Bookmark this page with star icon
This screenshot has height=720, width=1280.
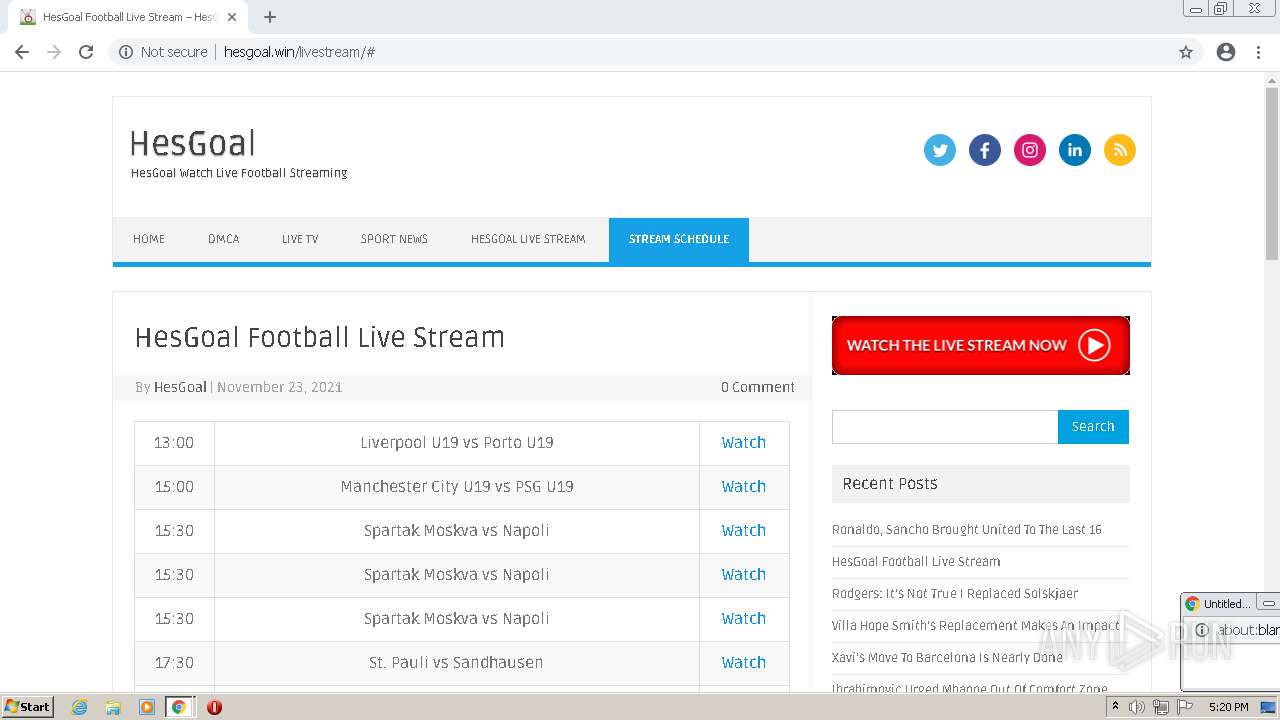pos(1186,52)
